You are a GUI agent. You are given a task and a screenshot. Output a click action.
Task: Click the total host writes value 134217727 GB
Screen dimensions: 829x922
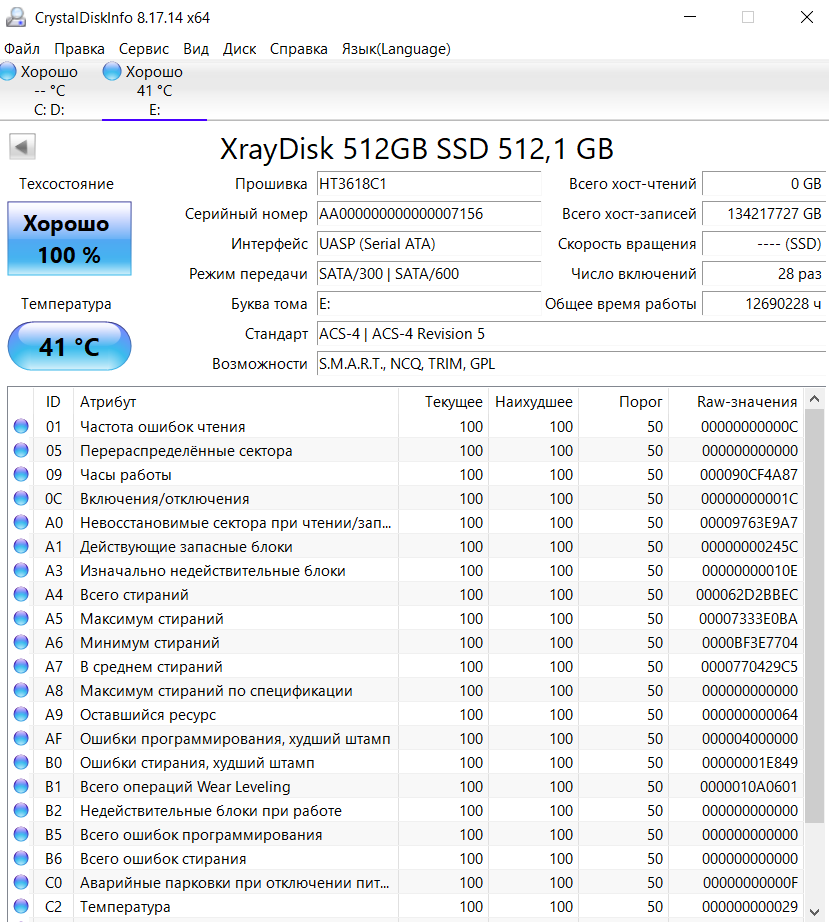[x=764, y=214]
